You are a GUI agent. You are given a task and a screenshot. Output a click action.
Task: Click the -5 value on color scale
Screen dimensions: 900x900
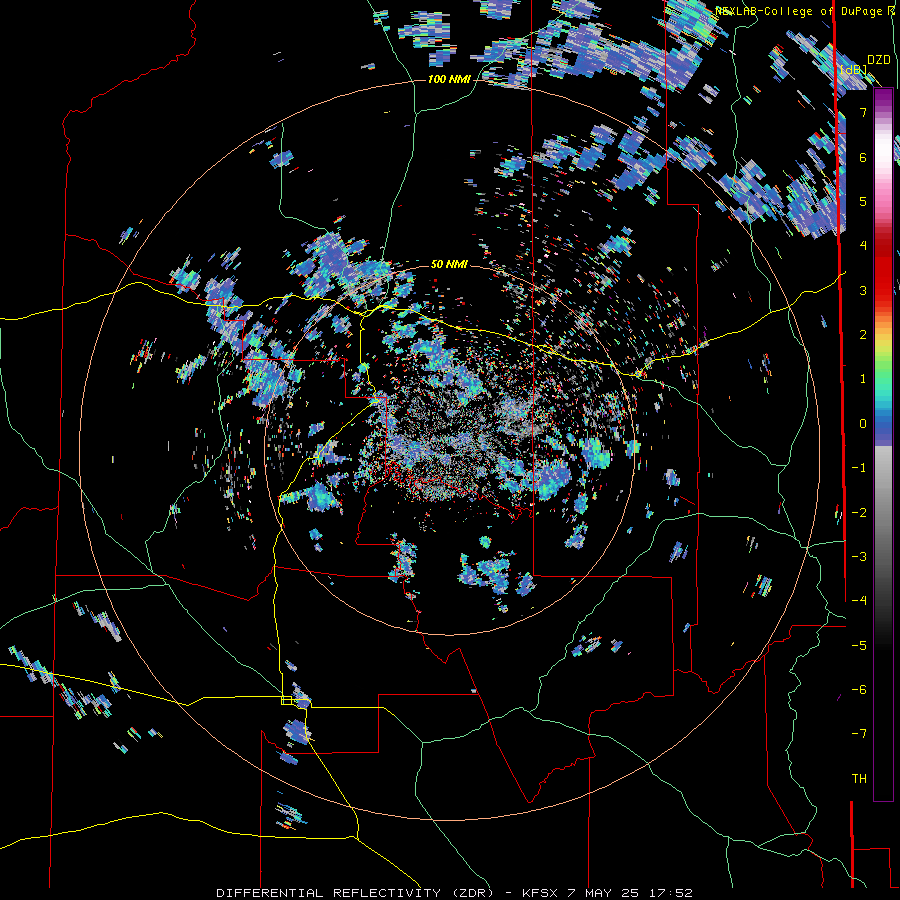[859, 646]
